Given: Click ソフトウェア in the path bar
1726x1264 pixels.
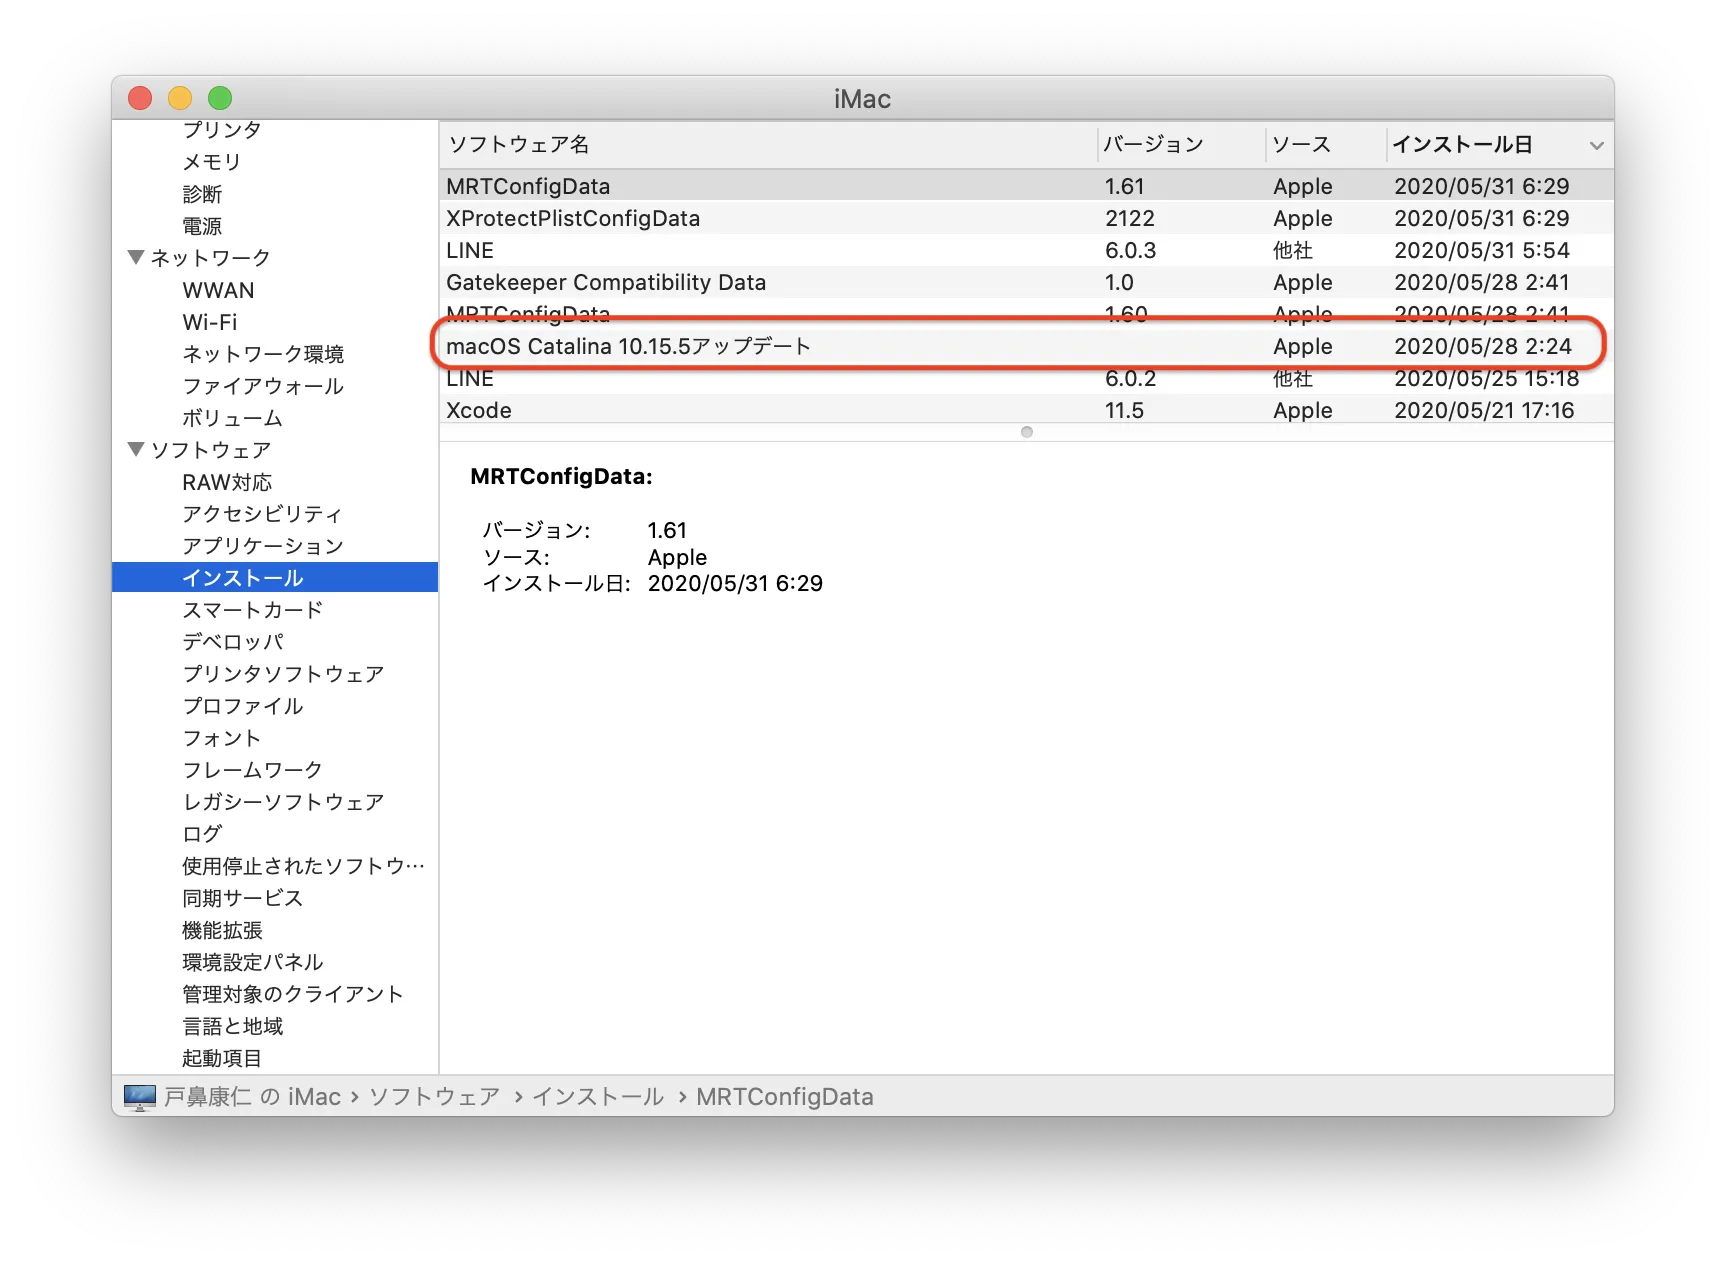Looking at the screenshot, I should pyautogui.click(x=434, y=1097).
